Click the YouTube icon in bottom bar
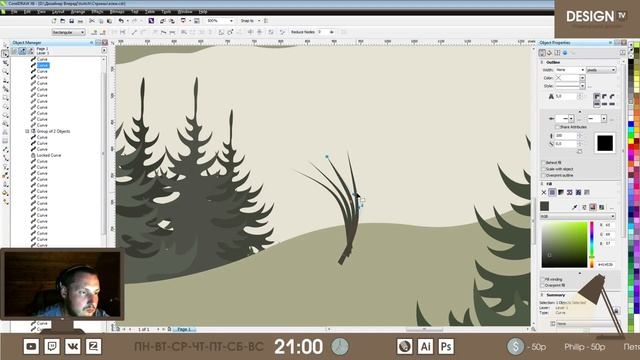Screen dimensions: 640x360 (31, 347)
